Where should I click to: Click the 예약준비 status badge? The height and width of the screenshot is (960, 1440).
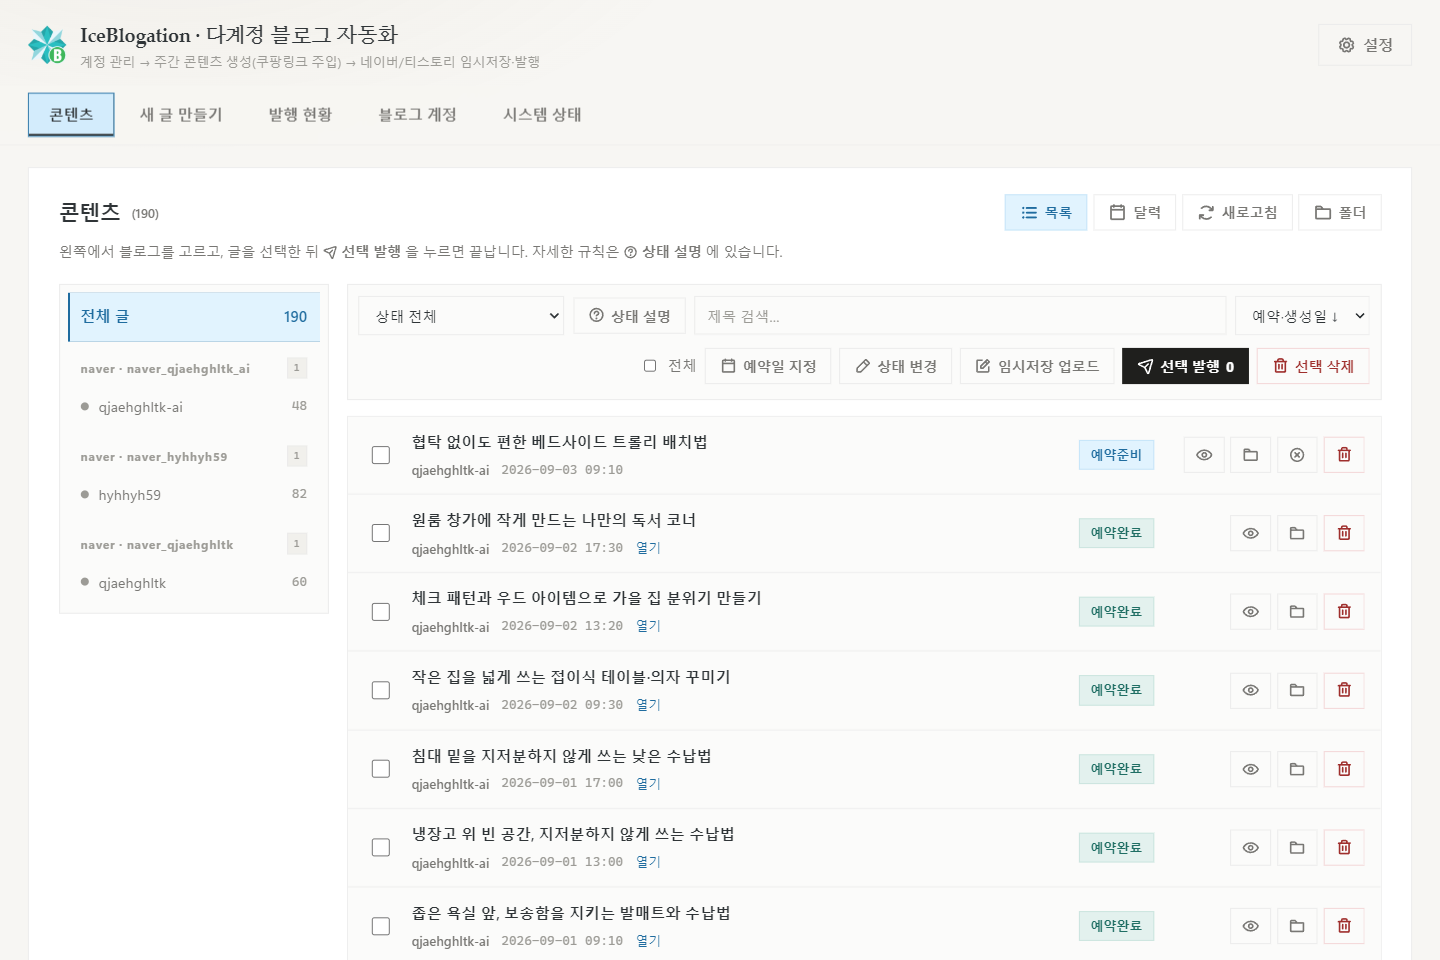(x=1116, y=455)
